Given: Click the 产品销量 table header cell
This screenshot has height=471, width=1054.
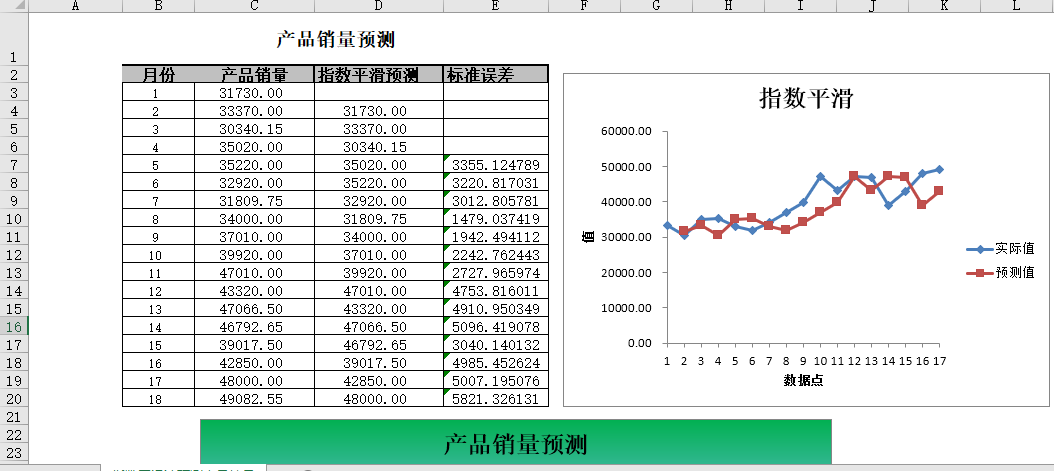Looking at the screenshot, I should [x=254, y=75].
